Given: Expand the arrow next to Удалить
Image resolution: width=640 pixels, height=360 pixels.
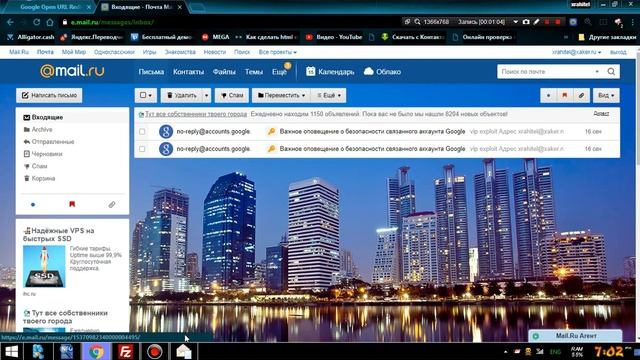Looking at the screenshot, I should (x=207, y=95).
